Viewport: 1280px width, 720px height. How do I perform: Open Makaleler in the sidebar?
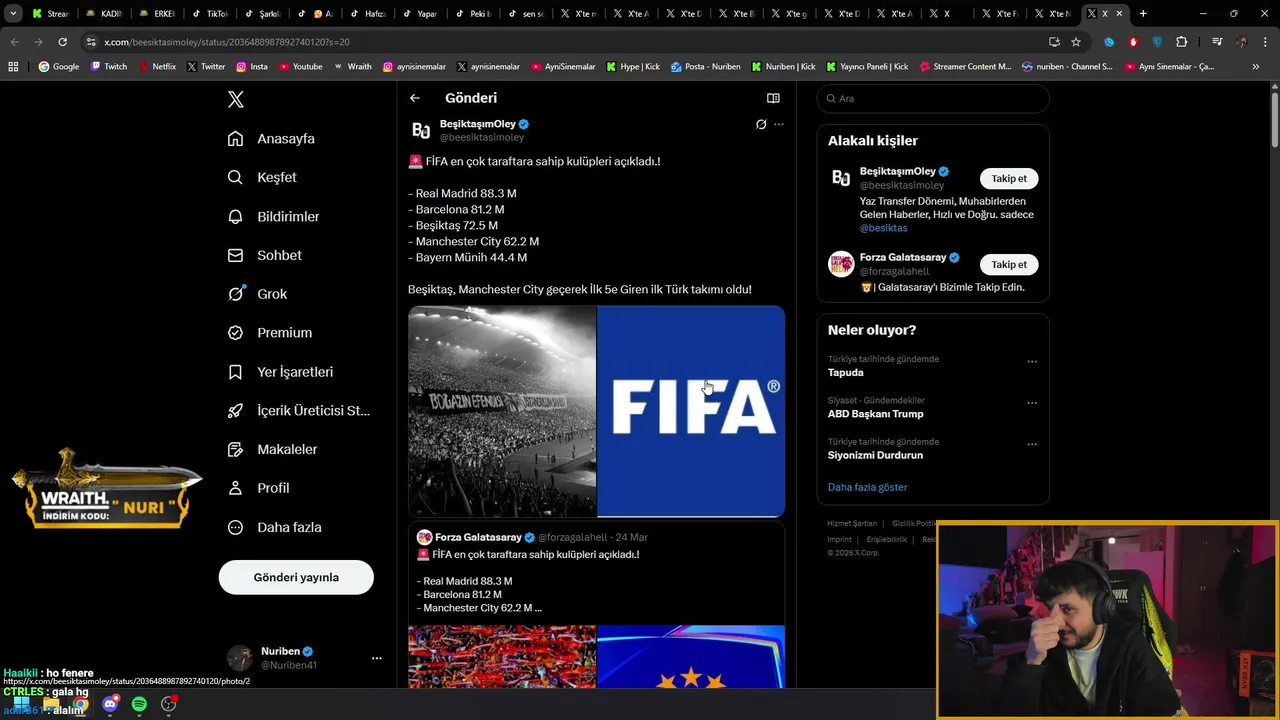272,450
